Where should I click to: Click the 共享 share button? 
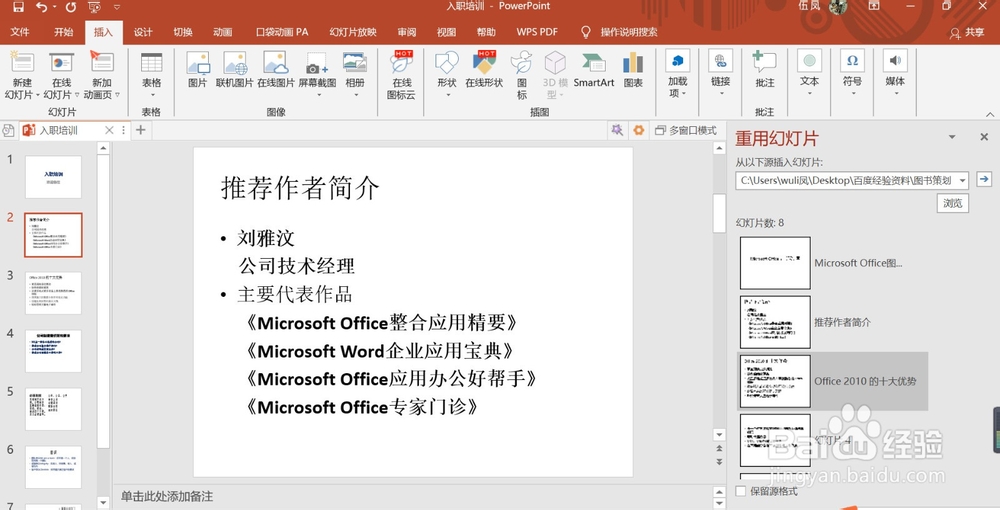click(x=967, y=32)
